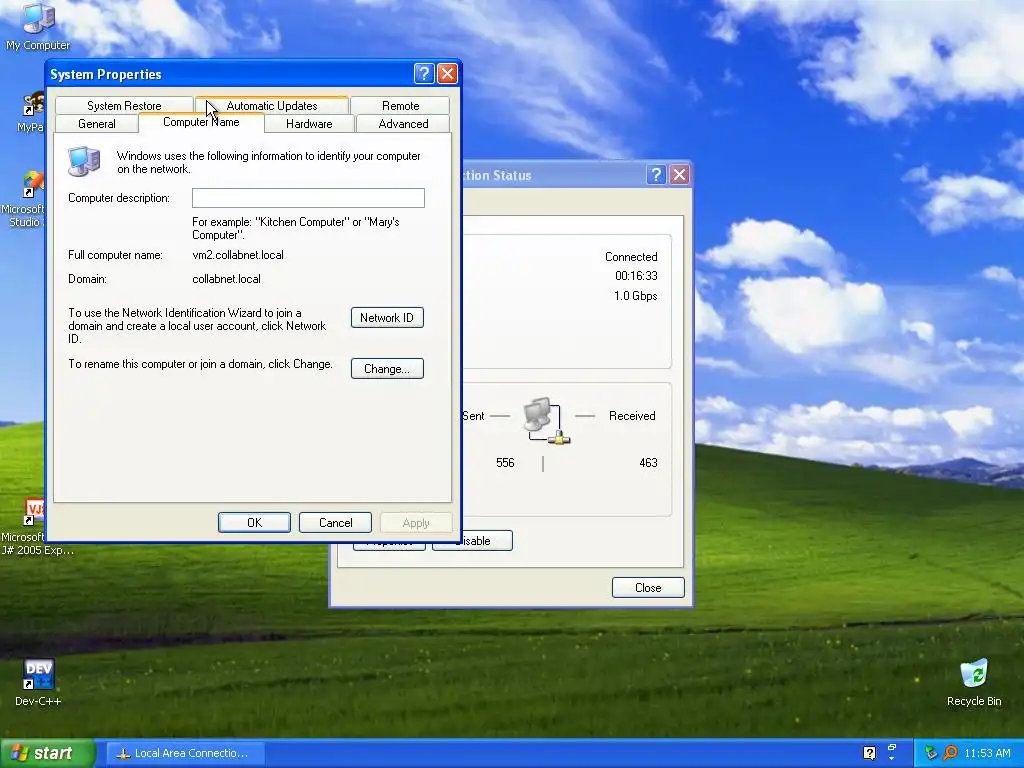Click Cancel in System Properties
Screen dimensions: 1024x768
[x=336, y=522]
